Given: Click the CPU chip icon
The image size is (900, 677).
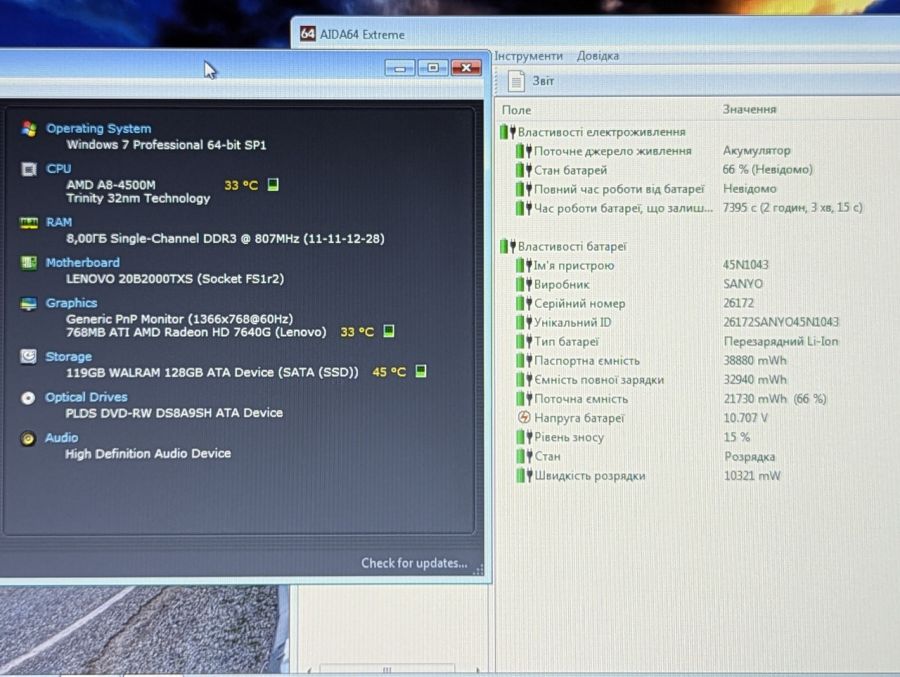Looking at the screenshot, I should 29,169.
